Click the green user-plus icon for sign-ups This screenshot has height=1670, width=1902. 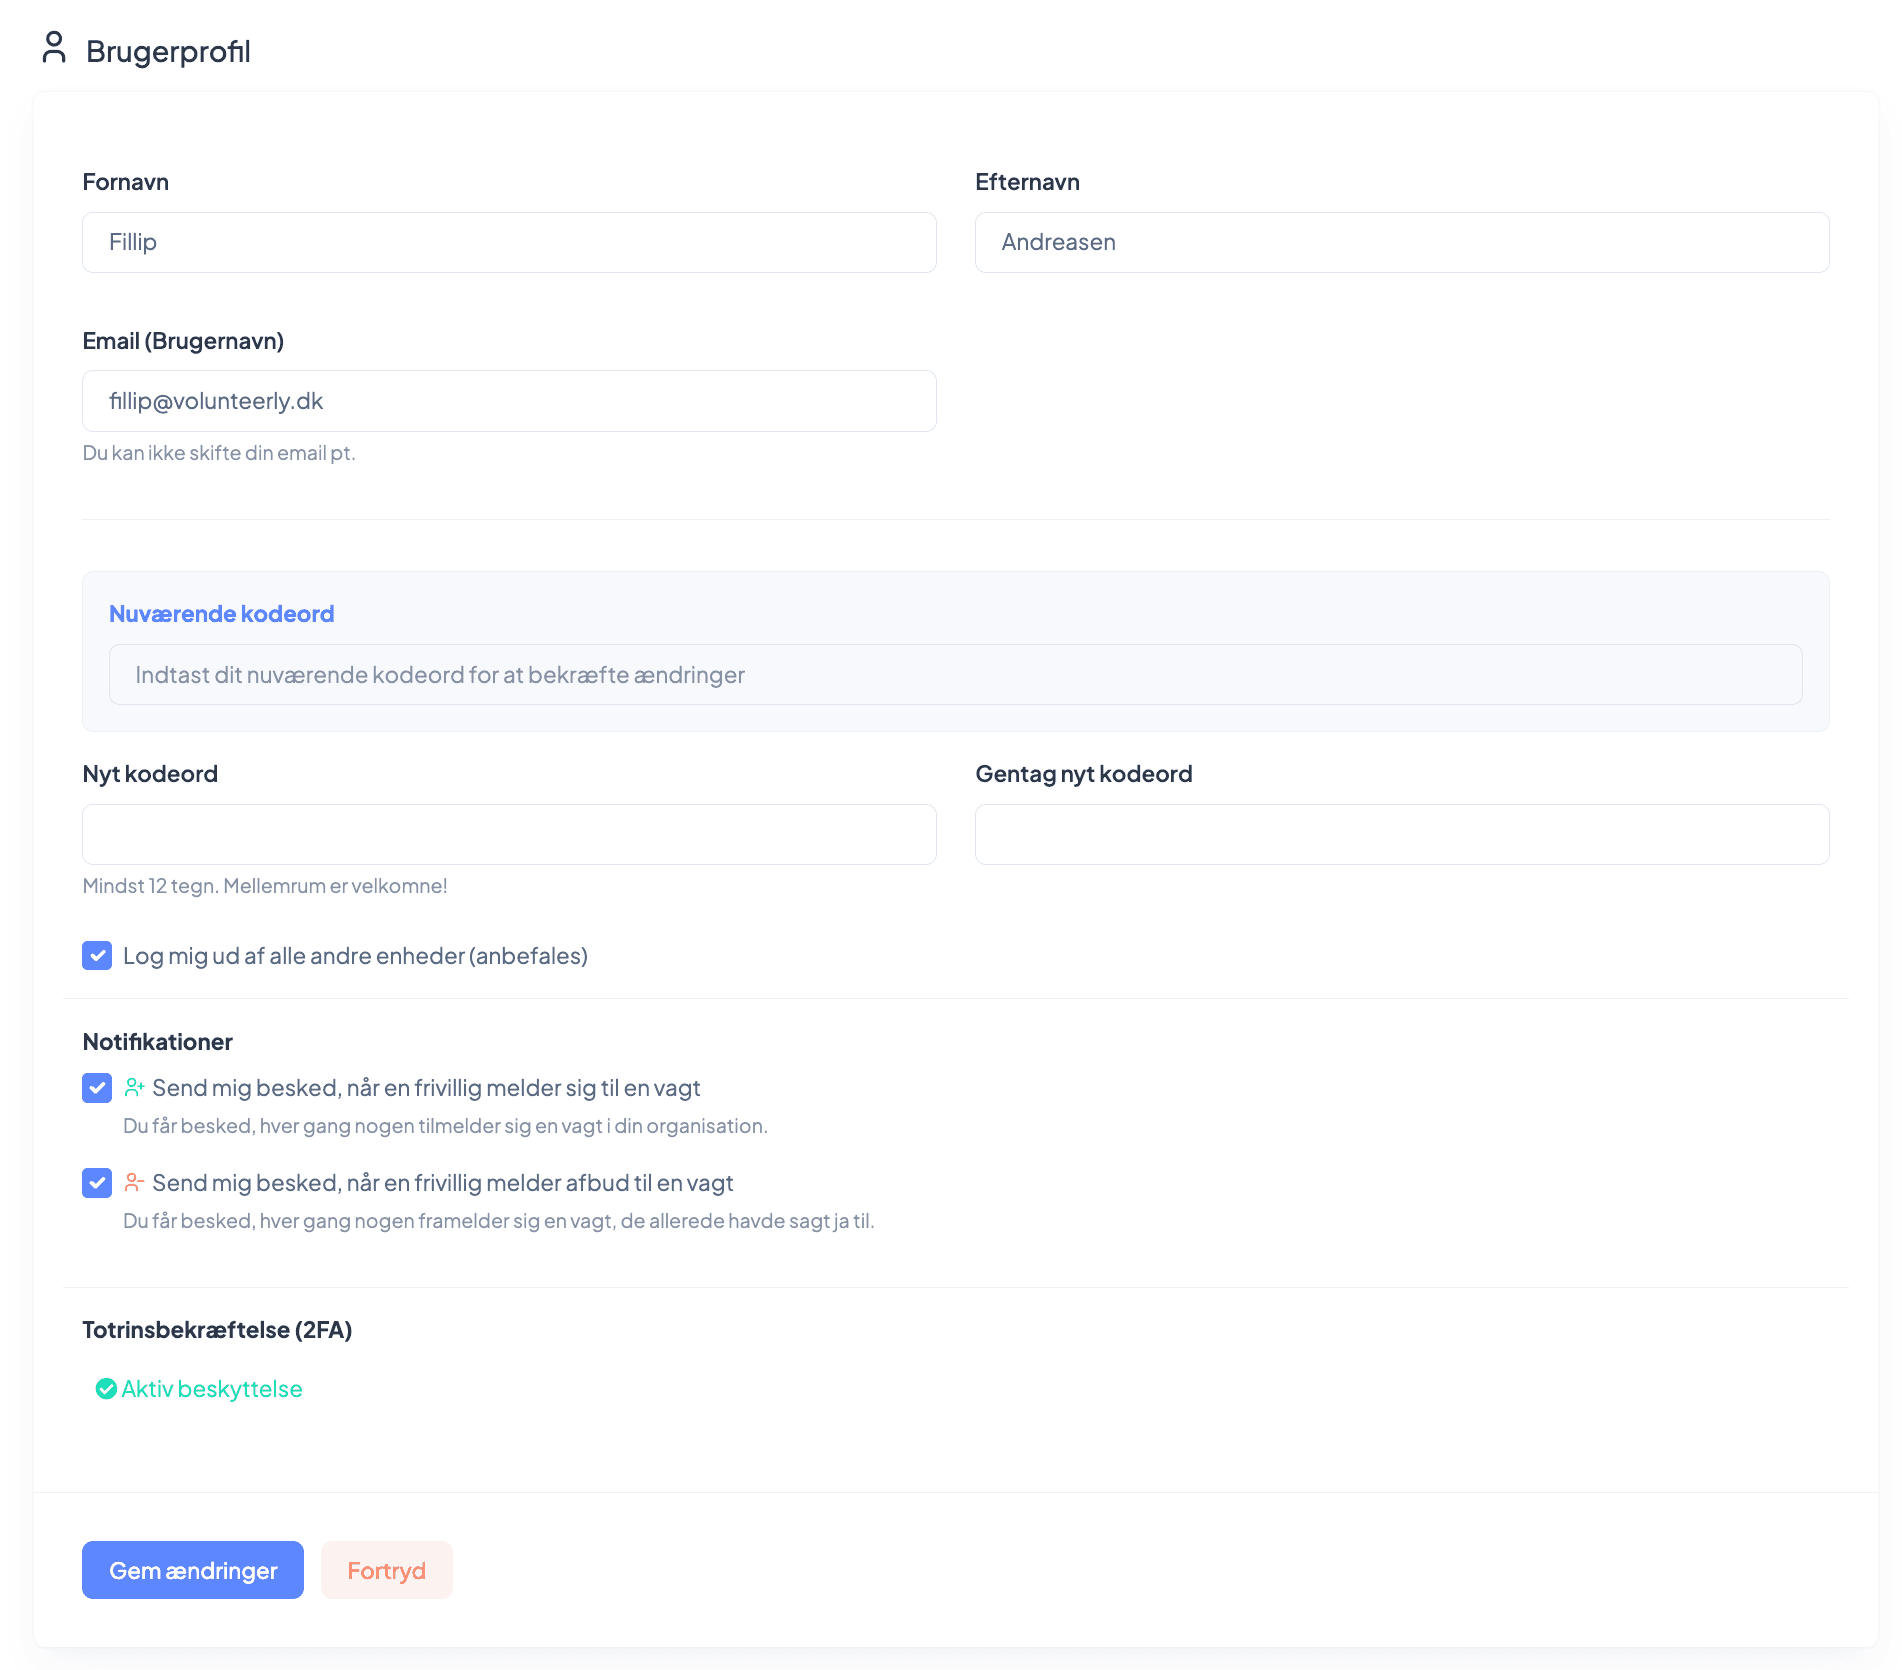coord(134,1087)
